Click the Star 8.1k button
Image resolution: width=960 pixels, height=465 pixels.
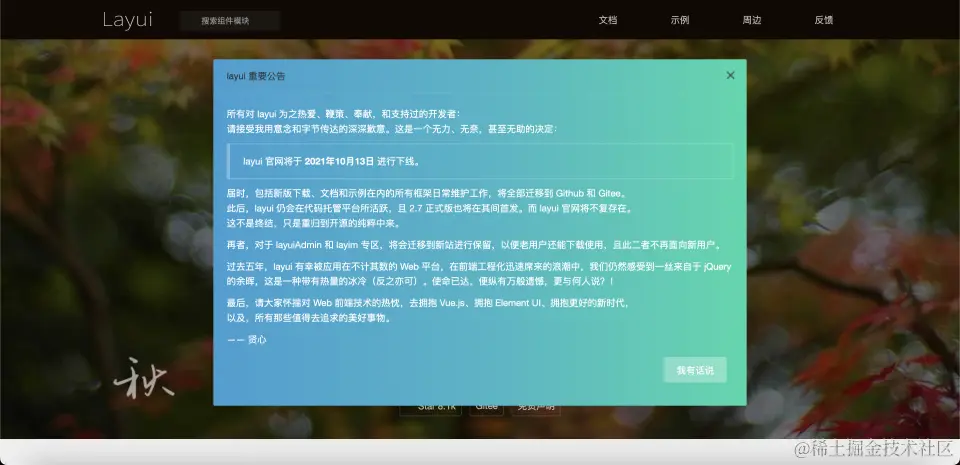[431, 410]
